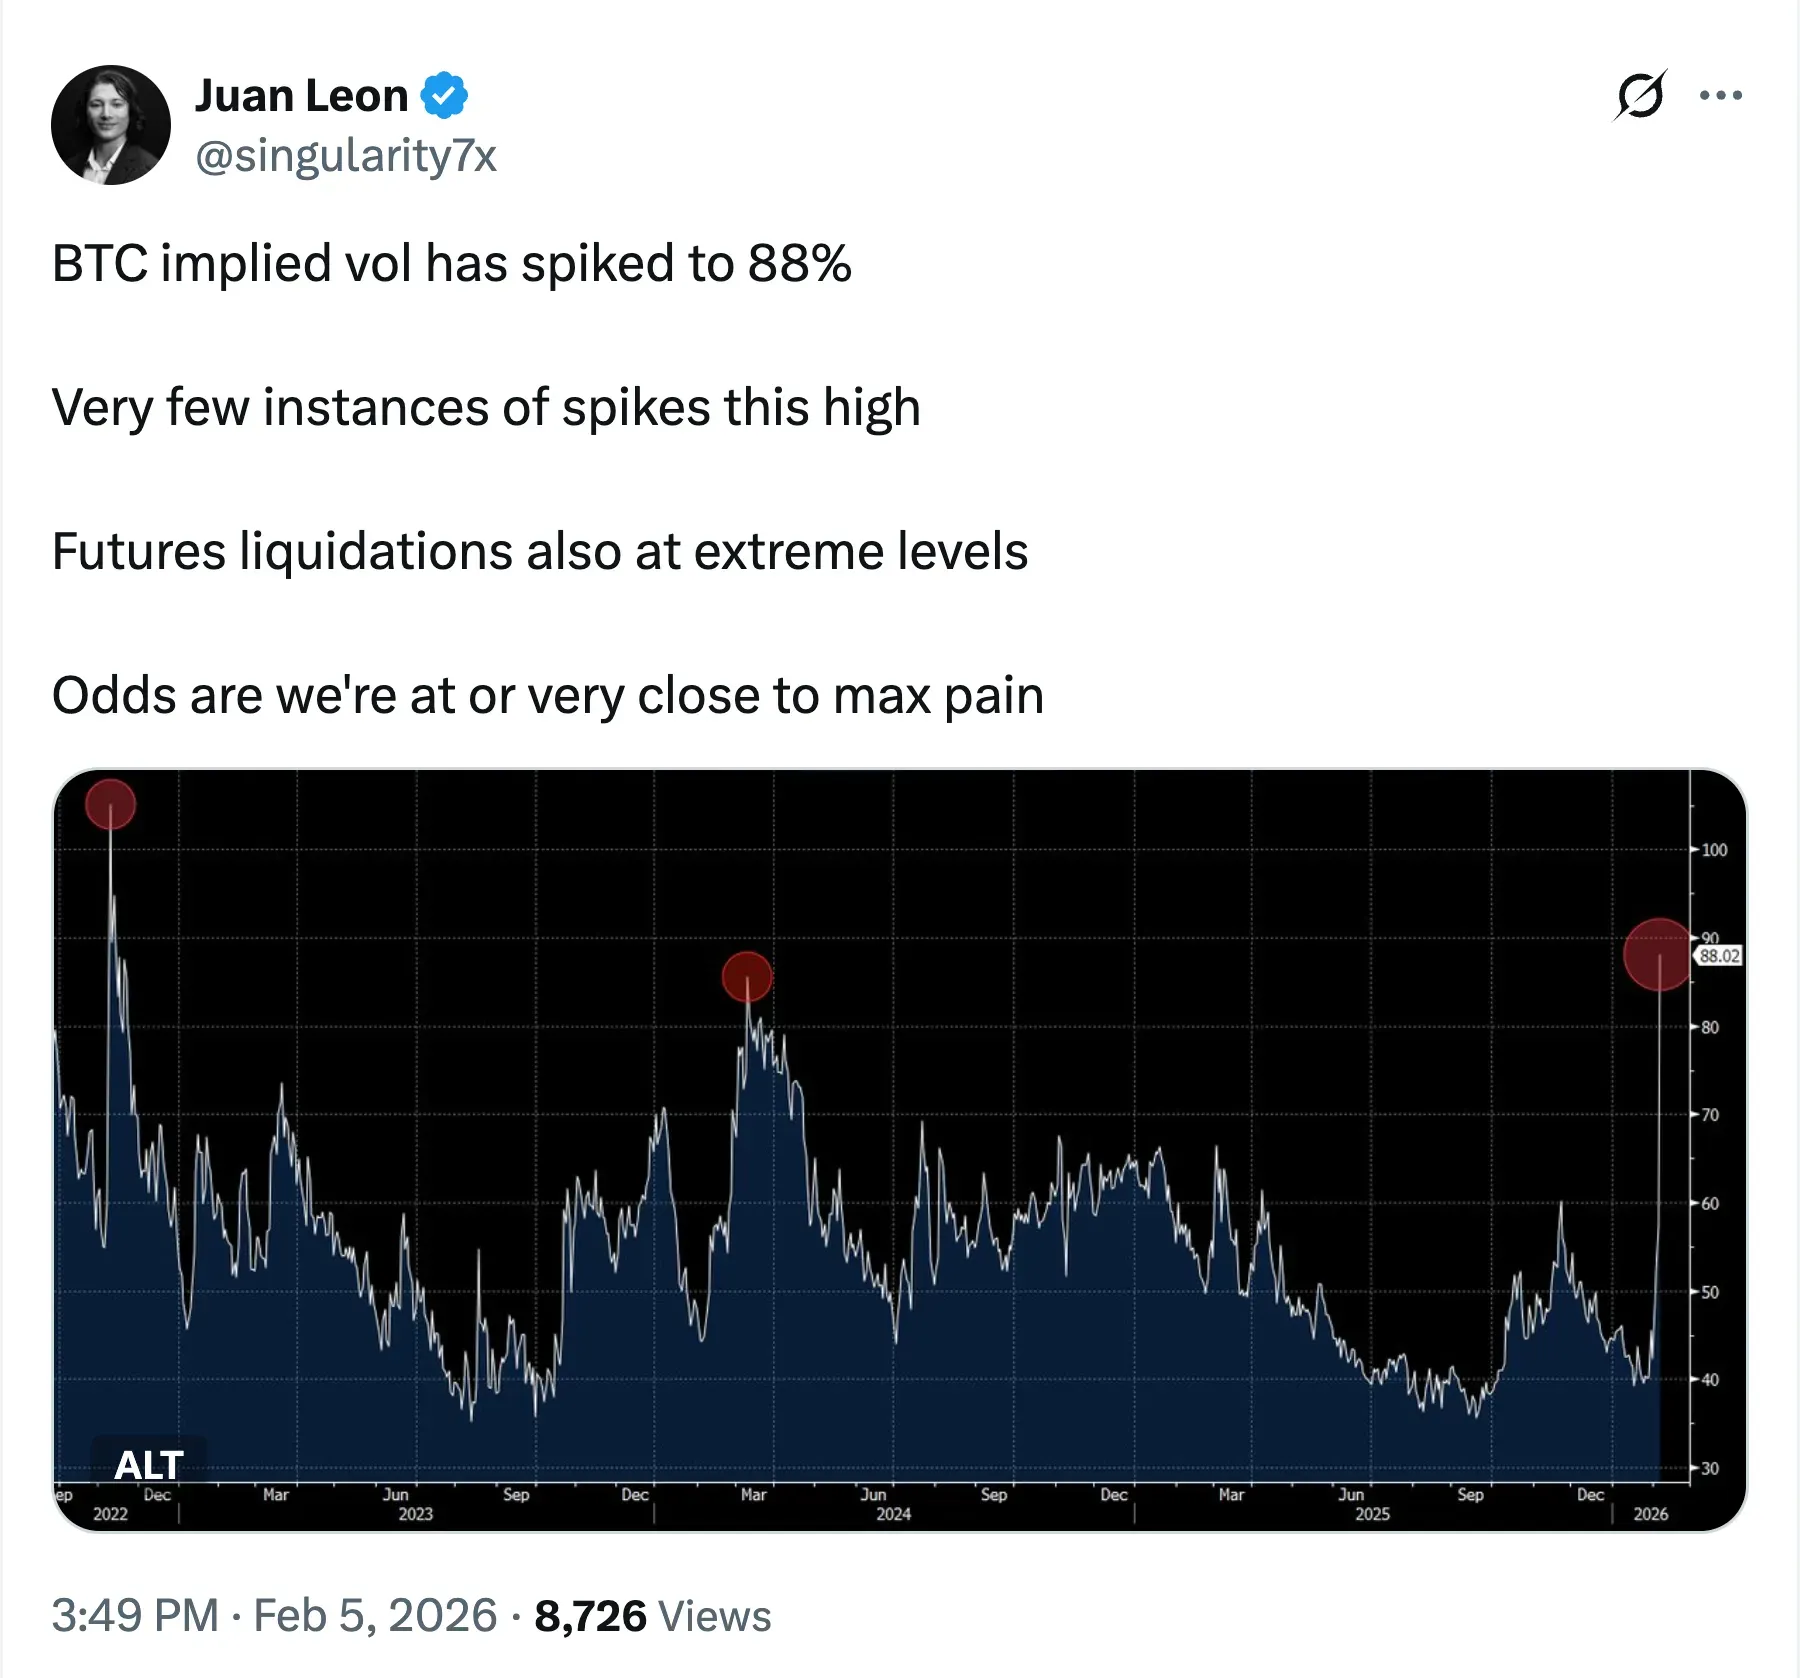
Task: Open Juan Leon's profile avatar
Action: pyautogui.click(x=111, y=125)
